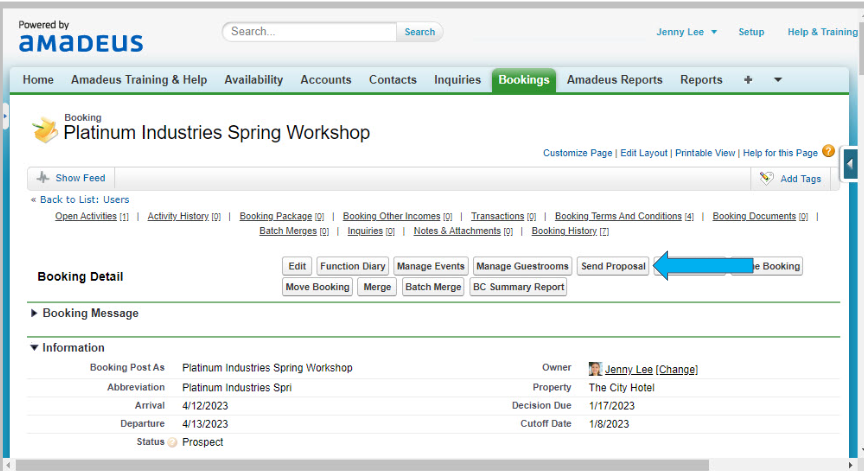Click the plus icon to add tabs
Viewport: 864px width, 471px height.
(748, 80)
